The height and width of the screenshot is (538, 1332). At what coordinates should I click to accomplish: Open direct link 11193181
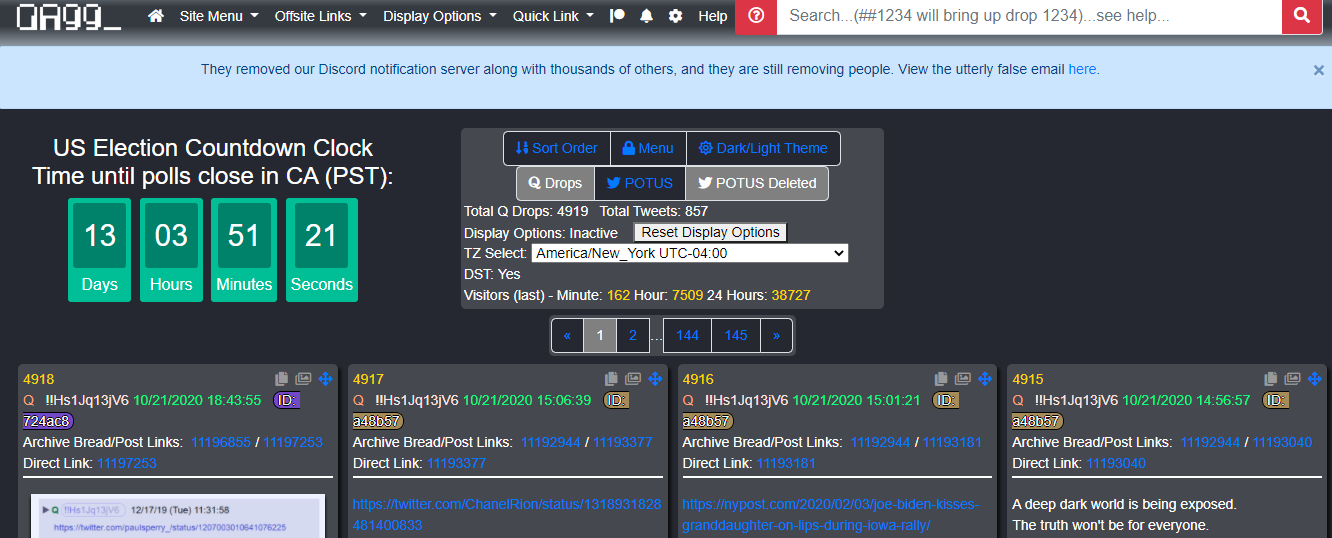click(786, 463)
